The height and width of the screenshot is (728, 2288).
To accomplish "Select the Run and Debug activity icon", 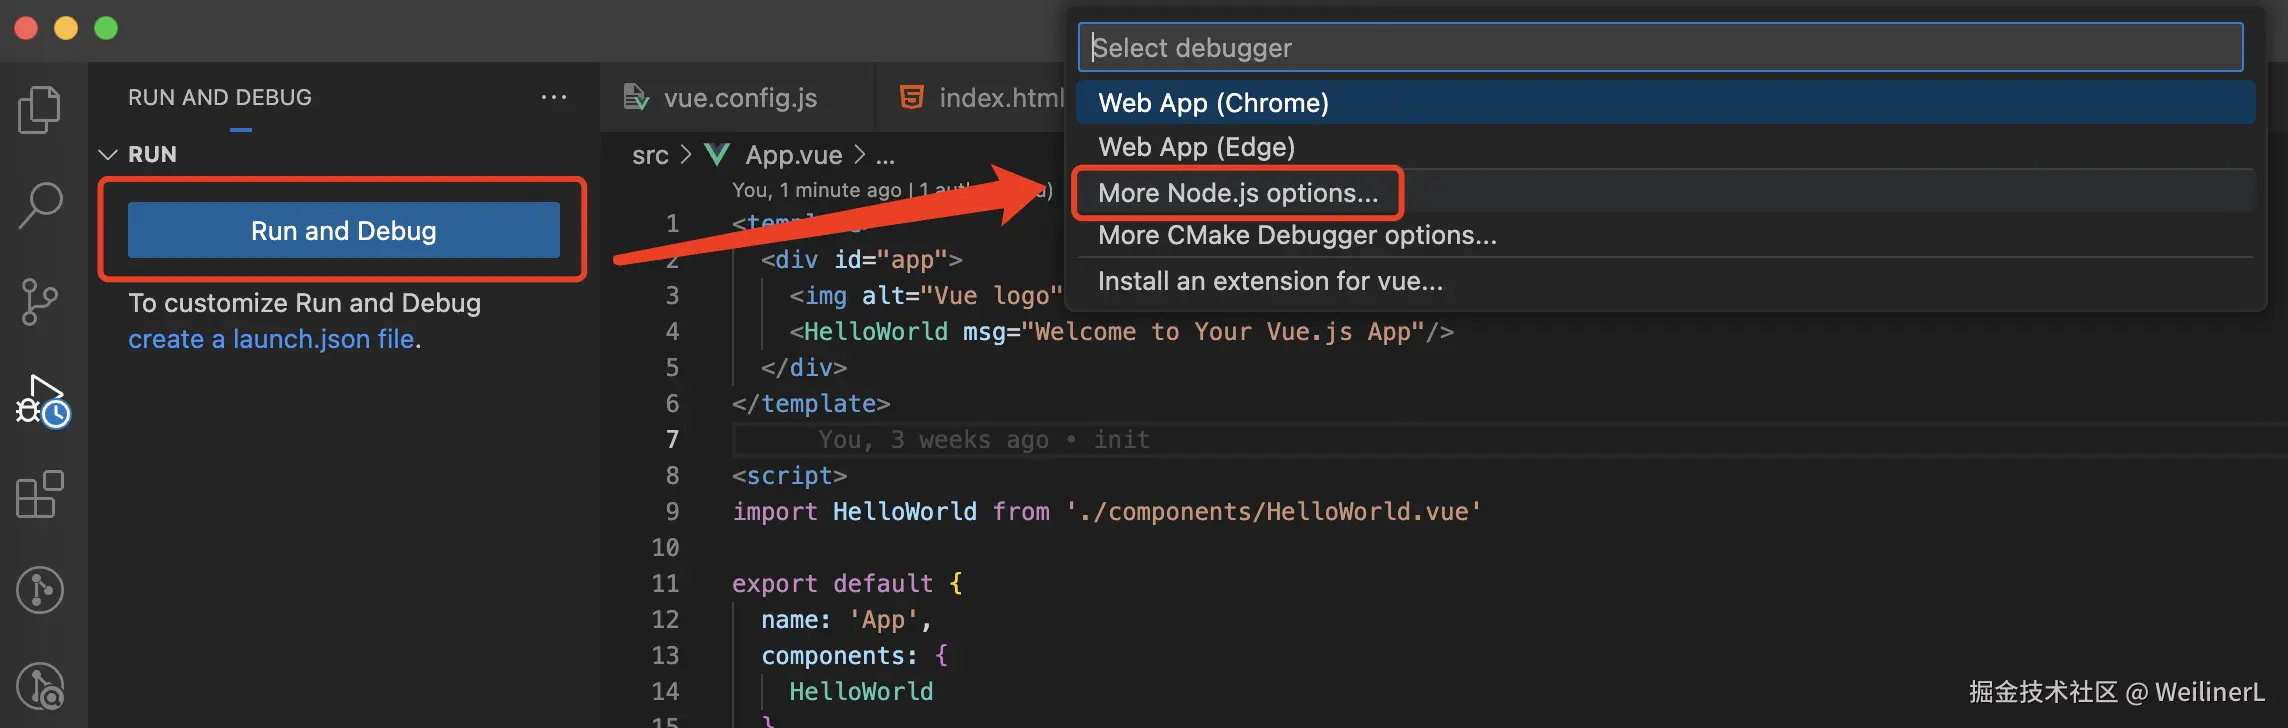I will pyautogui.click(x=42, y=401).
